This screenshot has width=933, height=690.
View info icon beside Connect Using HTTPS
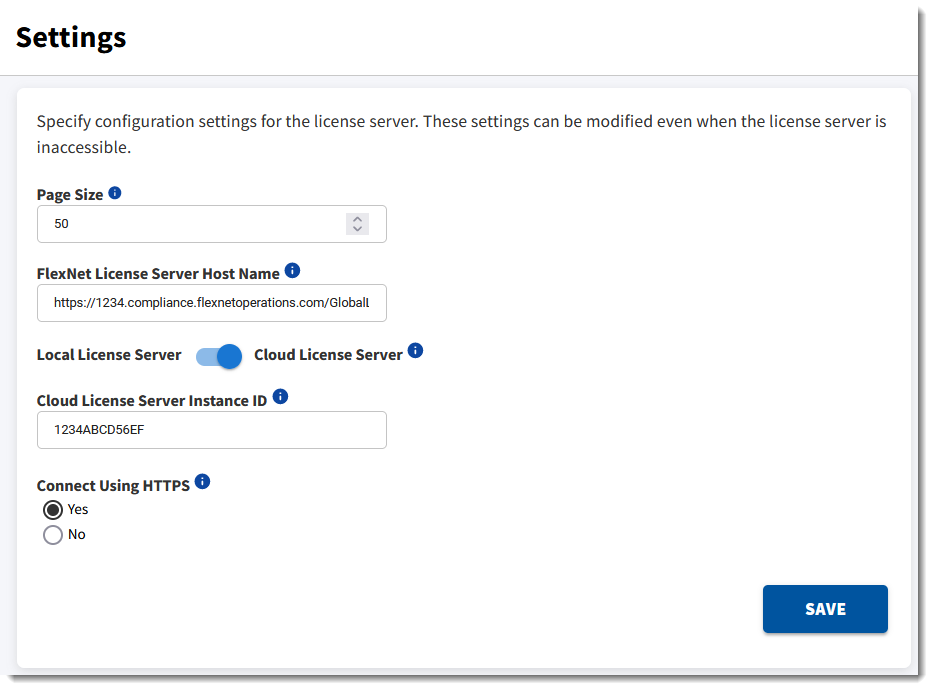pyautogui.click(x=202, y=482)
